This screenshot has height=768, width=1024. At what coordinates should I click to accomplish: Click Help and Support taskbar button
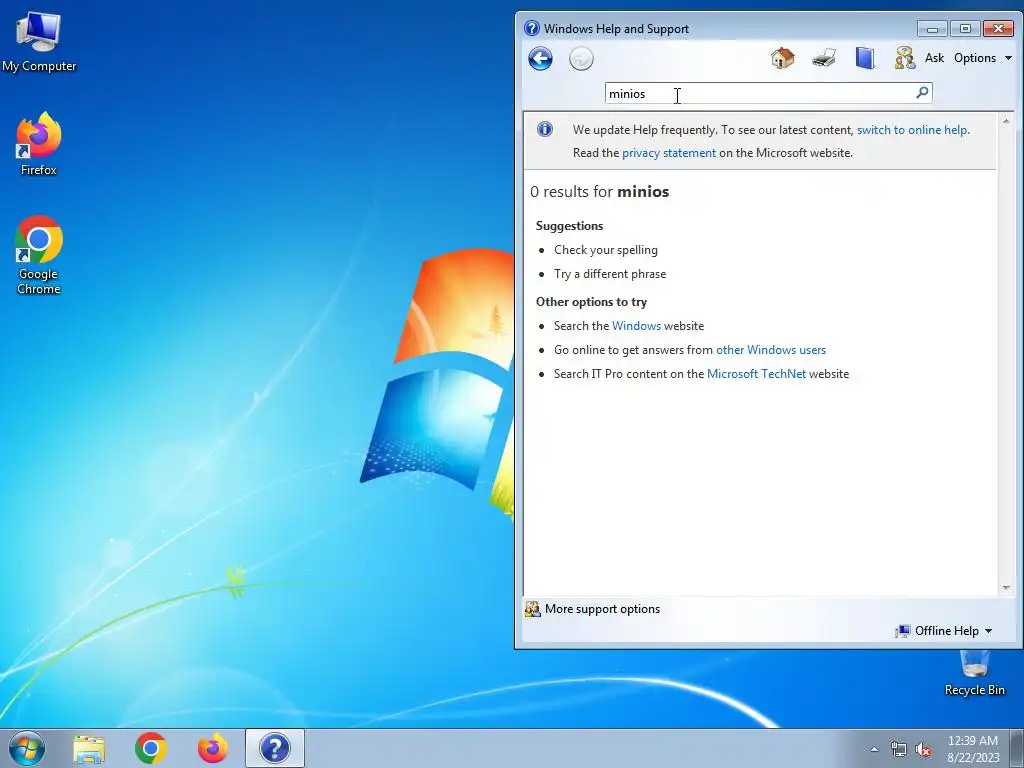click(x=275, y=748)
